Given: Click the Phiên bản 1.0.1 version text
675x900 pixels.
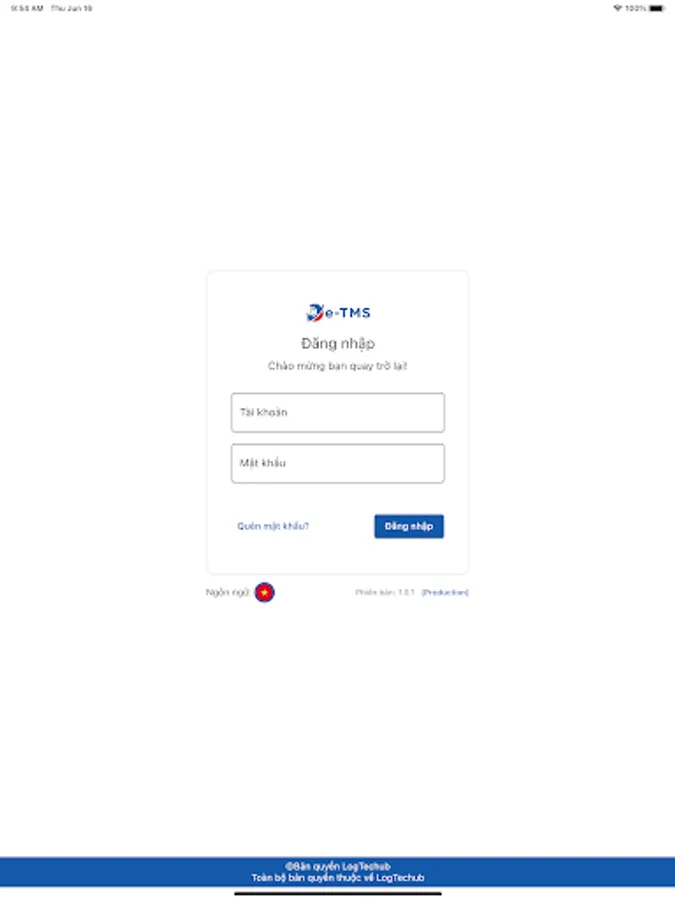Looking at the screenshot, I should click(x=385, y=592).
